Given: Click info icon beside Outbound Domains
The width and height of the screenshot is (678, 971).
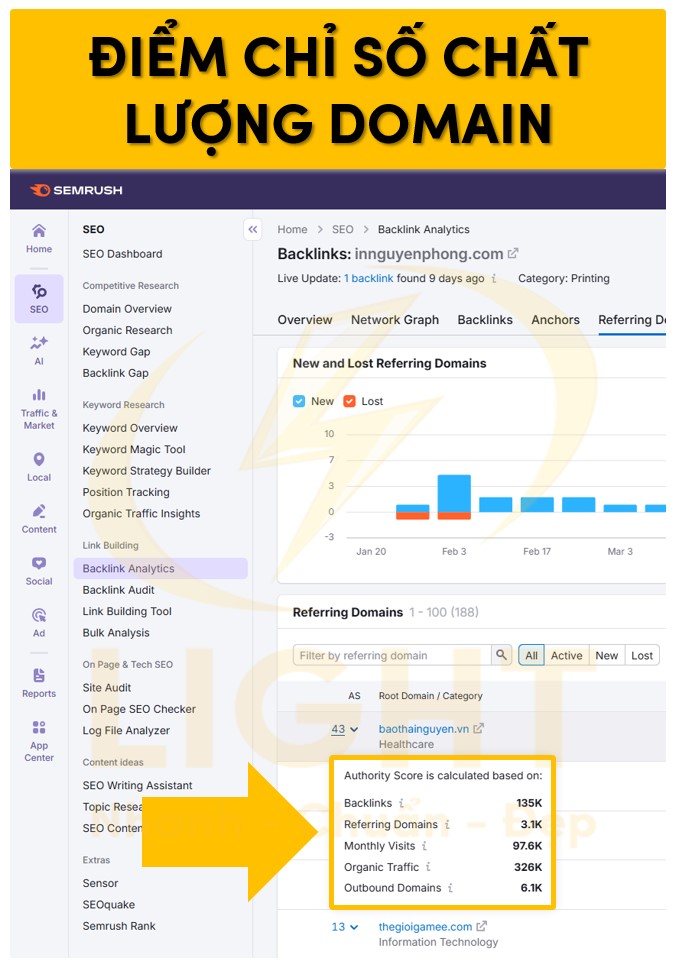Looking at the screenshot, I should coord(450,888).
